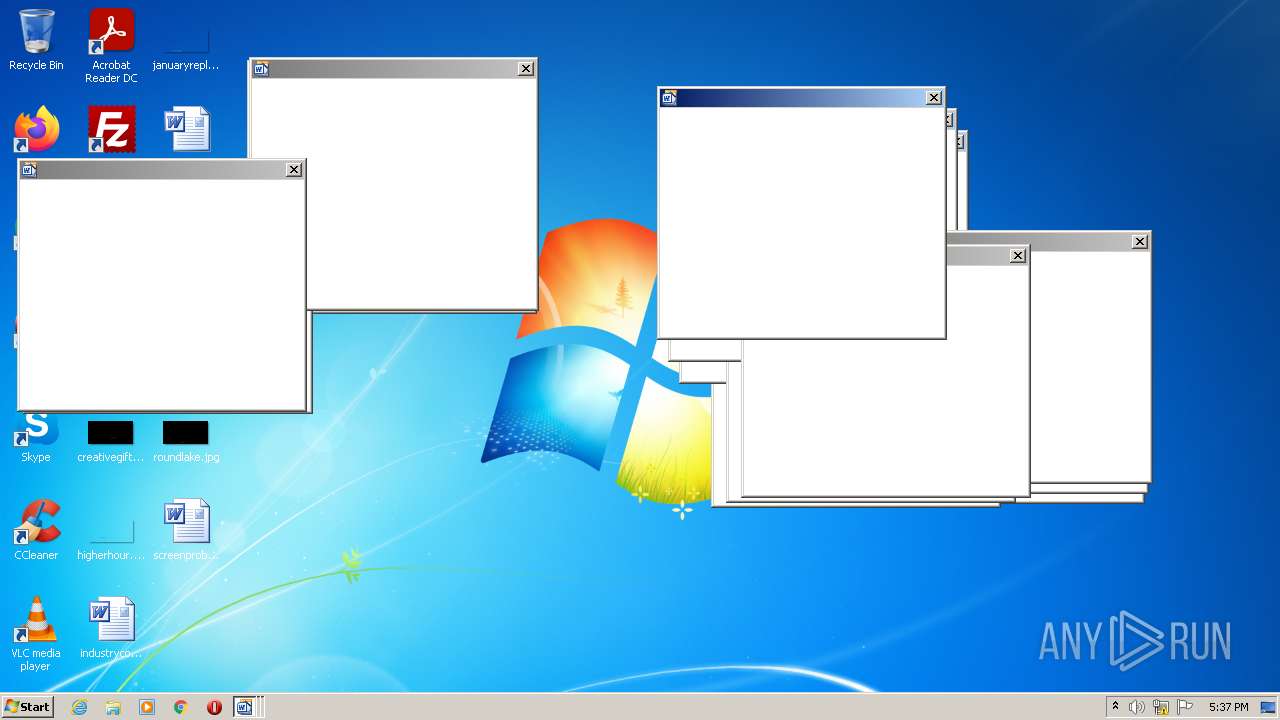
Task: Close the far-left blank Word window
Action: click(294, 169)
